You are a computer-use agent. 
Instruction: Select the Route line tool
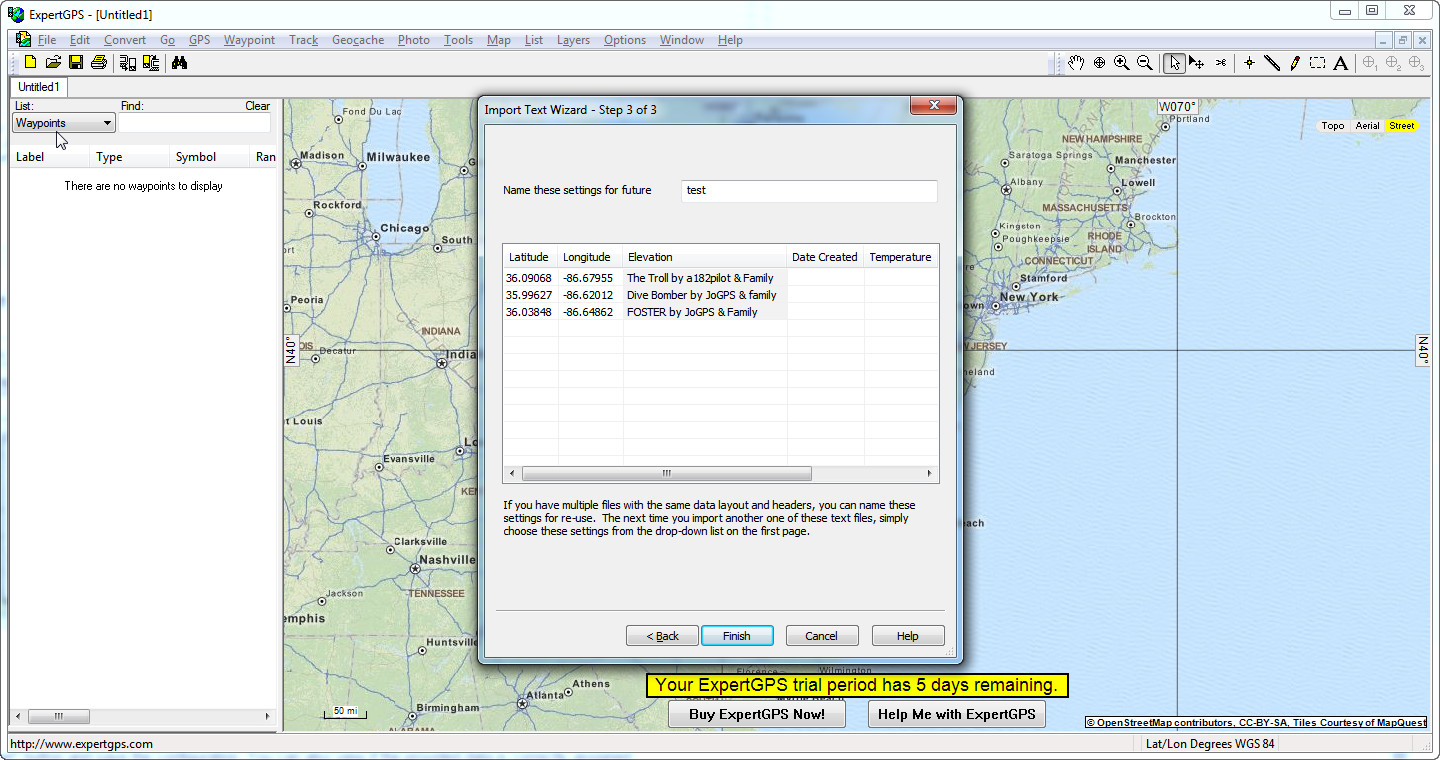1272,63
